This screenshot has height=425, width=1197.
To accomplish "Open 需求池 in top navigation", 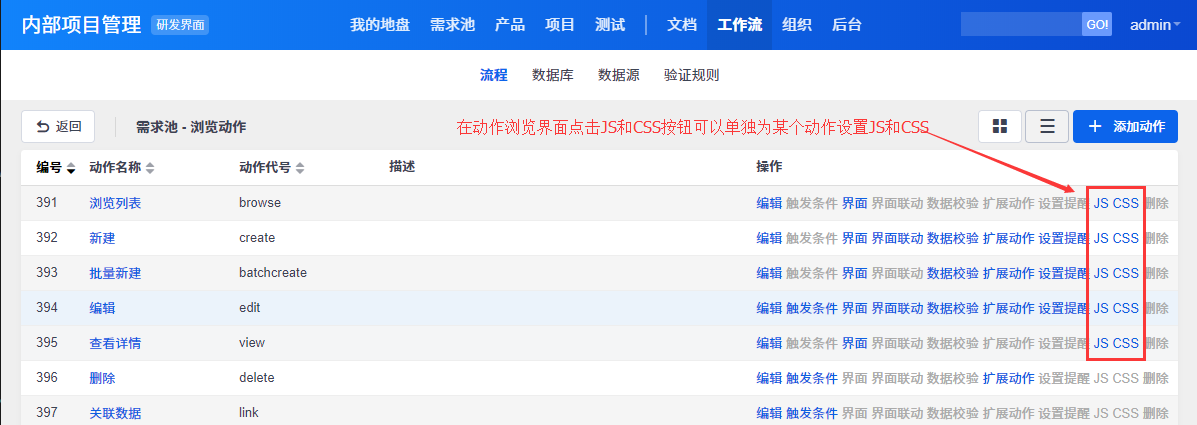I will [x=452, y=24].
